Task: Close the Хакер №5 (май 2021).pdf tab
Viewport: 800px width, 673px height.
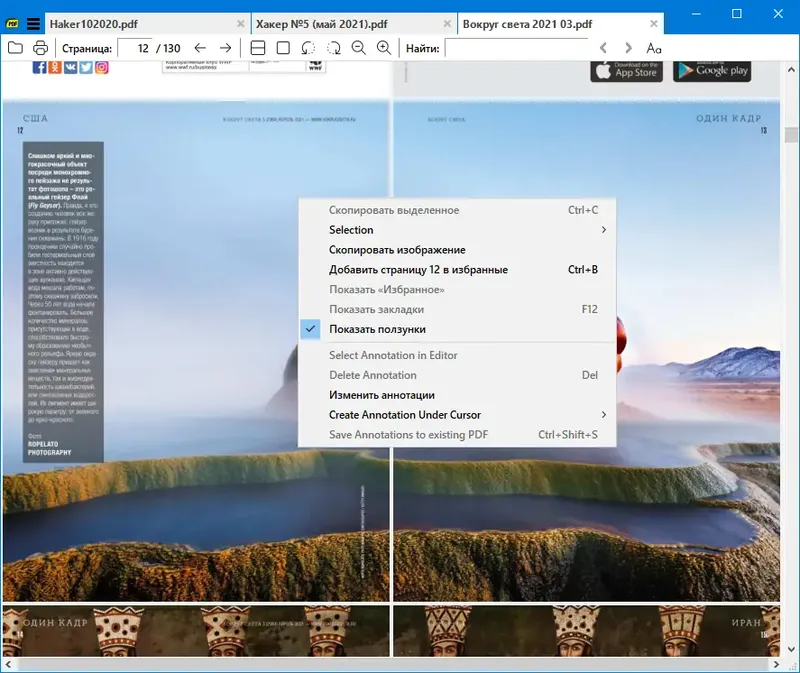Action: 447,23
